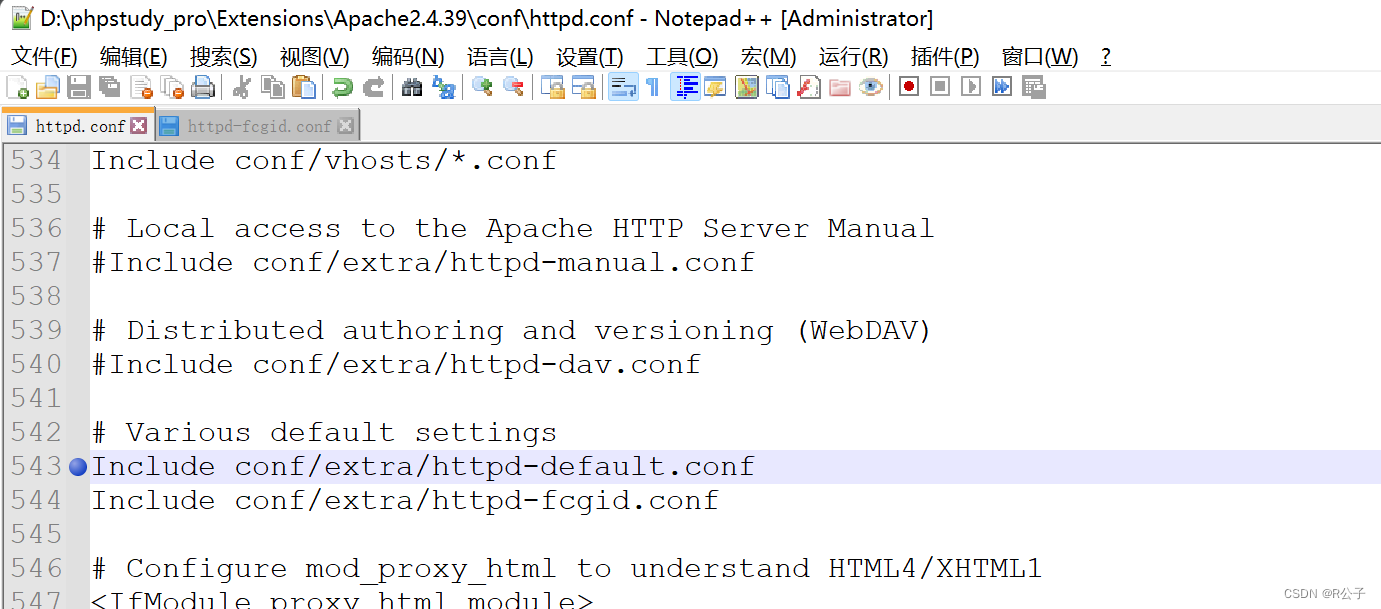Undo the last change
Screen dimensions: 1381x609
click(x=344, y=87)
